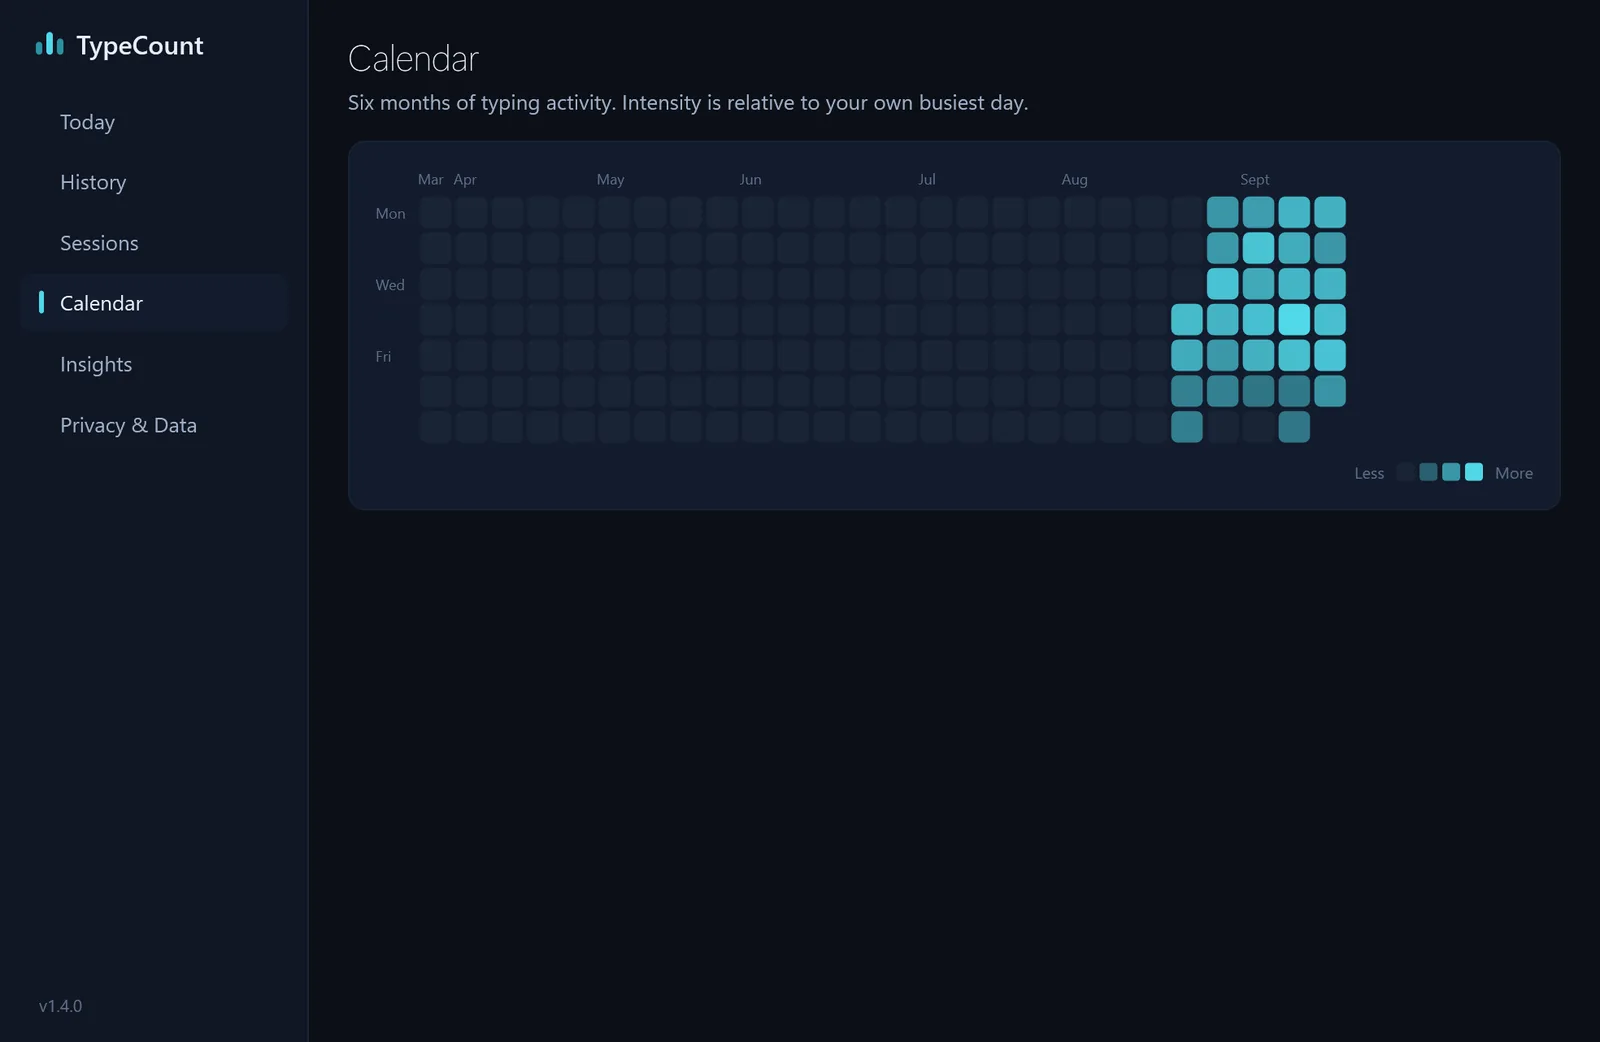Click the Monday cell under the Jun label

757,212
